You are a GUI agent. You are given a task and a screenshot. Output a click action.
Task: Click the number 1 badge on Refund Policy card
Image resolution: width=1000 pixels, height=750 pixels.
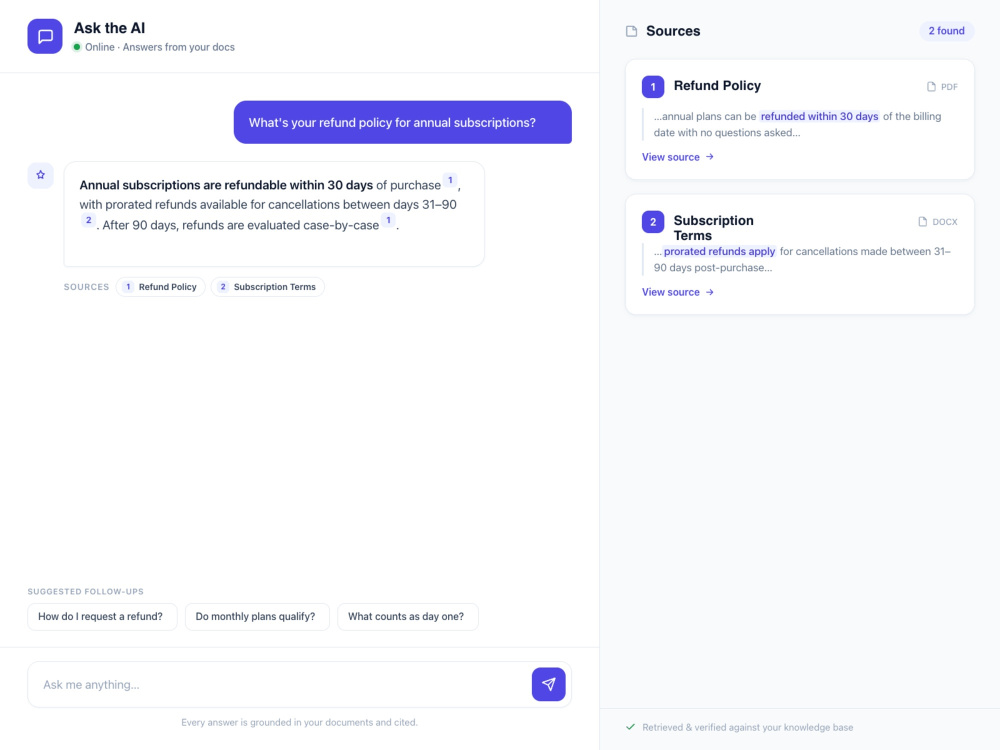653,87
